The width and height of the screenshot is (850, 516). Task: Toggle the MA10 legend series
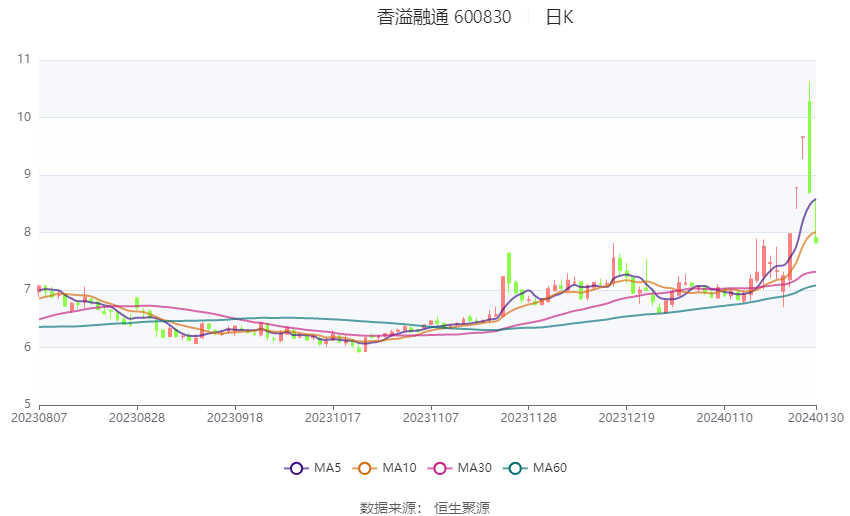click(x=384, y=468)
